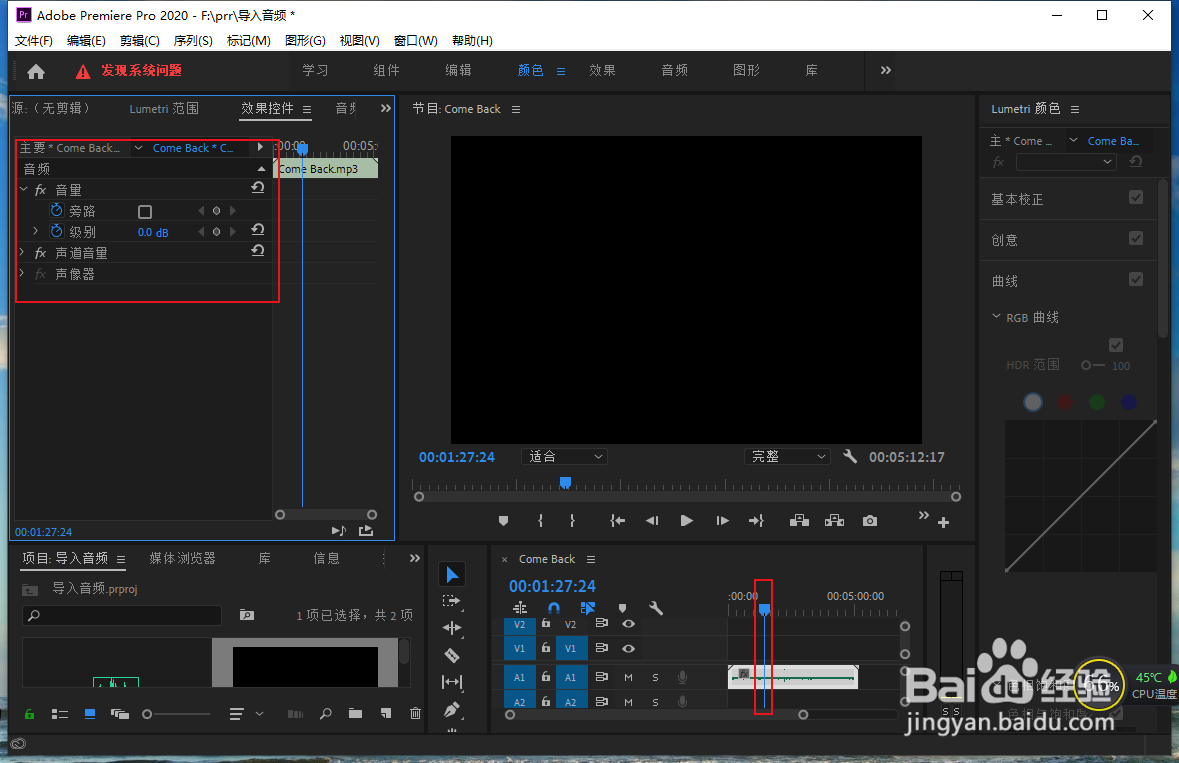Image resolution: width=1179 pixels, height=763 pixels.
Task: Open timeline display settings wrench
Action: (656, 607)
